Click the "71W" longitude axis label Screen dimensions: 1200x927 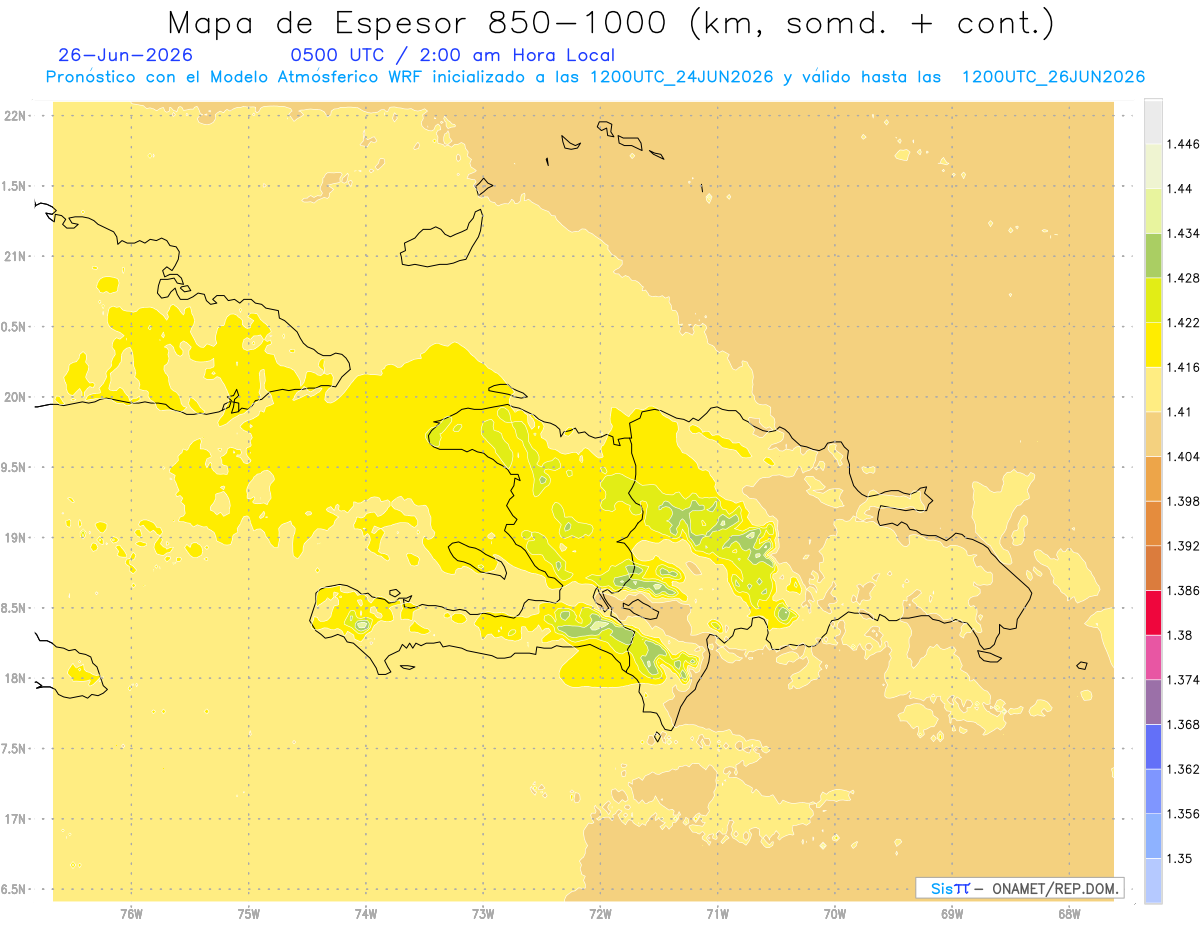tap(717, 913)
